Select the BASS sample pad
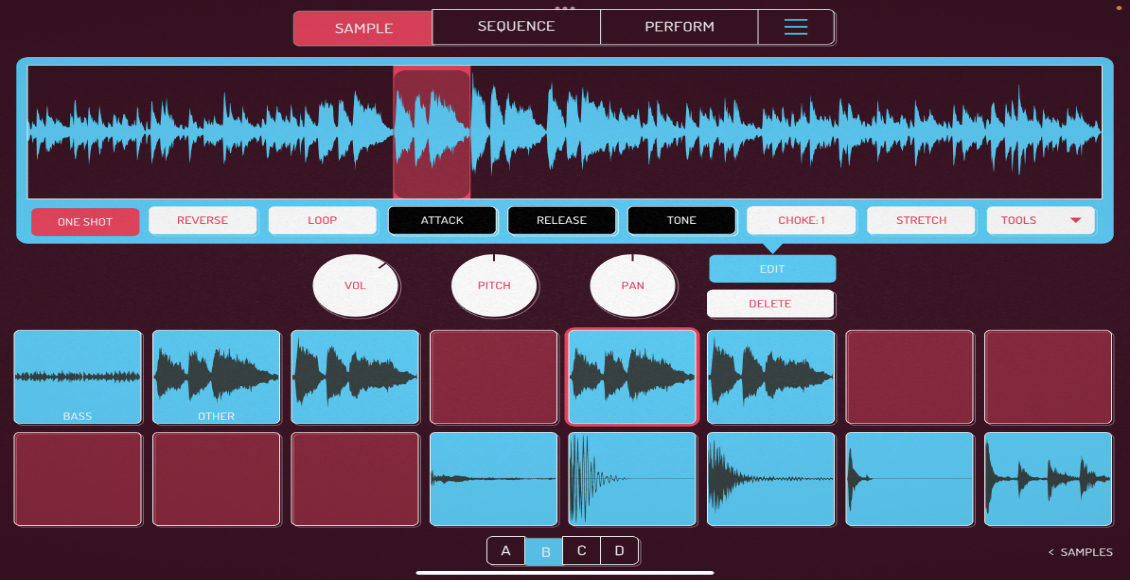 78,377
